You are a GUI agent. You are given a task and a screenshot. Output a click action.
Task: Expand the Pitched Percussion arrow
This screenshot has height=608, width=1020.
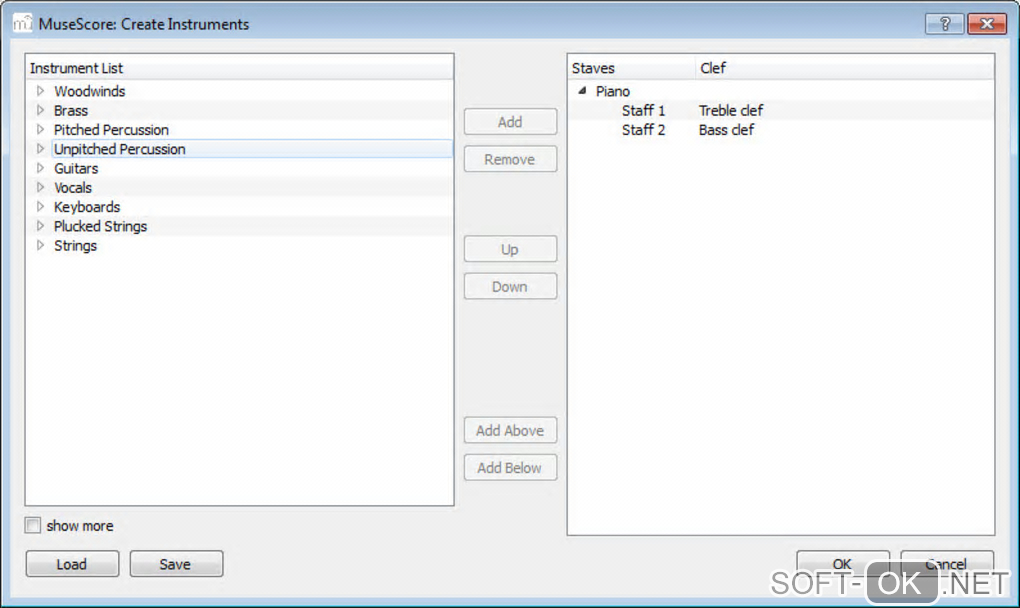tap(40, 129)
